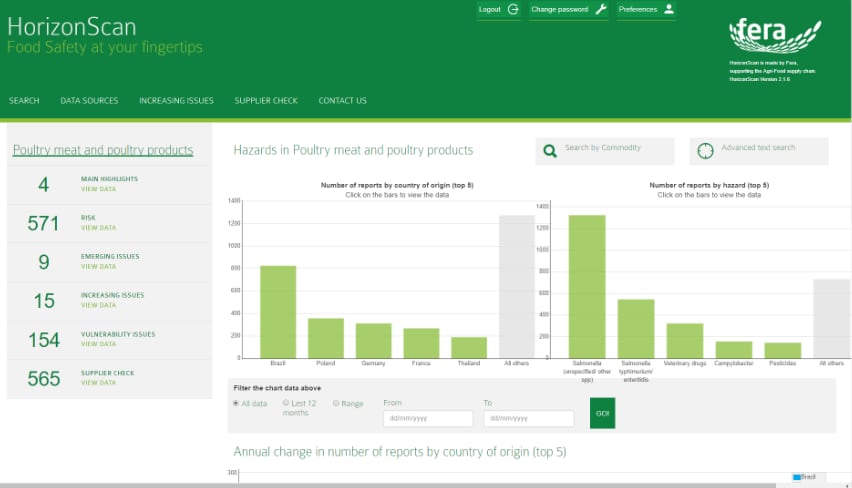Click the number 154 for Vulnerability Issues

pyautogui.click(x=44, y=340)
